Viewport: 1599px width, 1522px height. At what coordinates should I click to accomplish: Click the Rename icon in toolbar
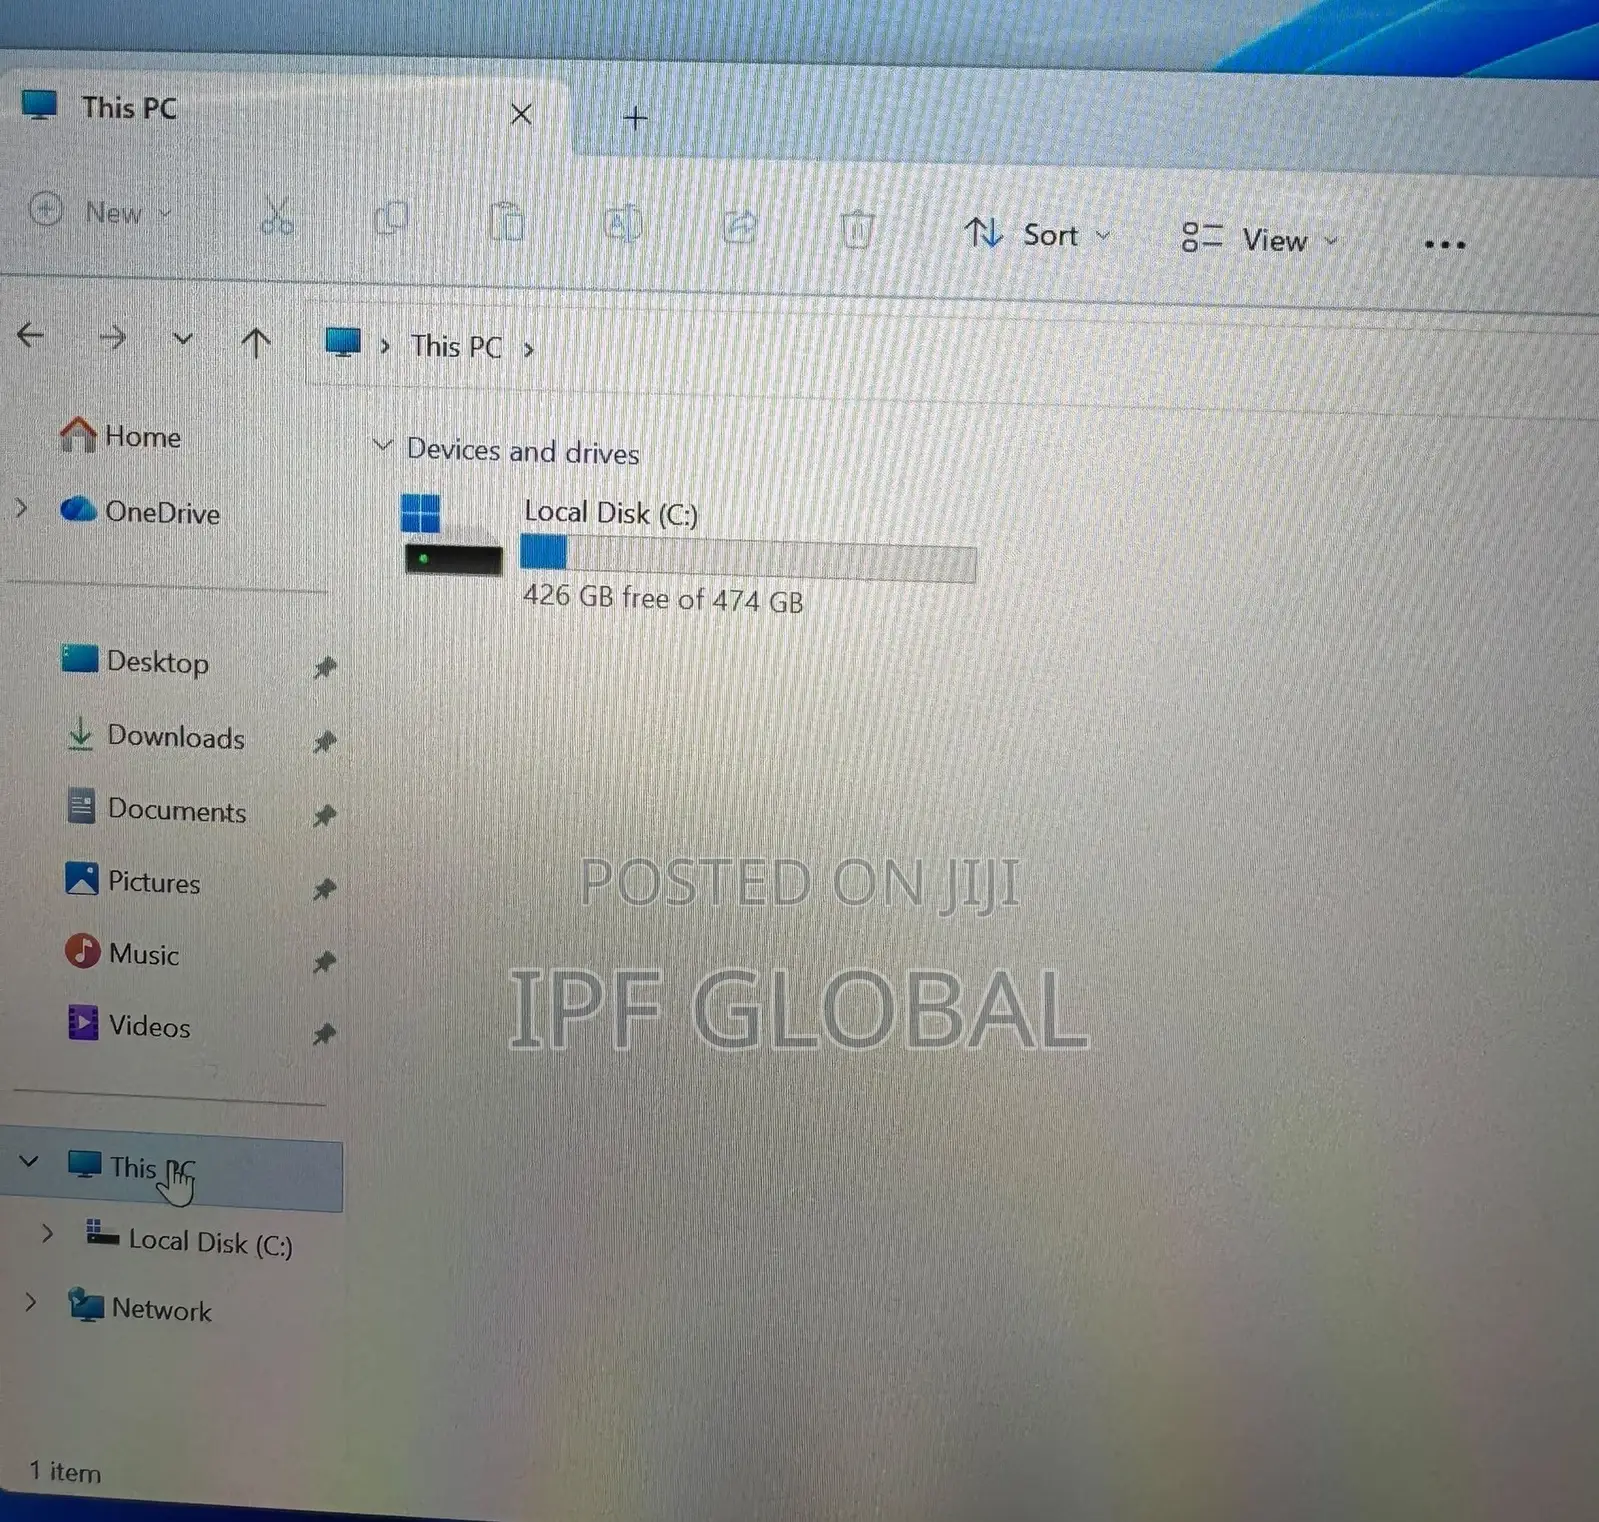pyautogui.click(x=622, y=224)
